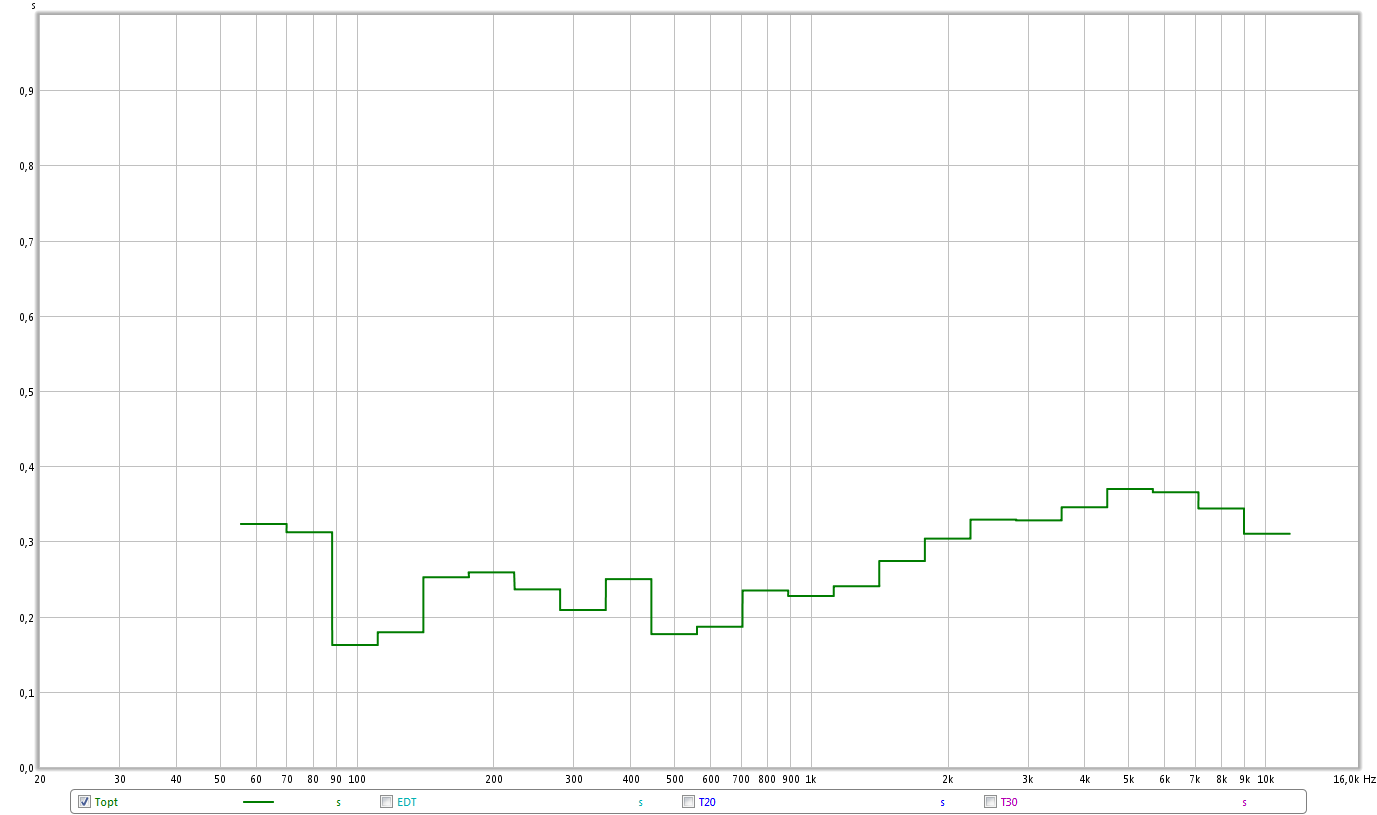This screenshot has width=1377, height=815.
Task: Click the 5k frequency axis label
Action: click(x=1129, y=779)
